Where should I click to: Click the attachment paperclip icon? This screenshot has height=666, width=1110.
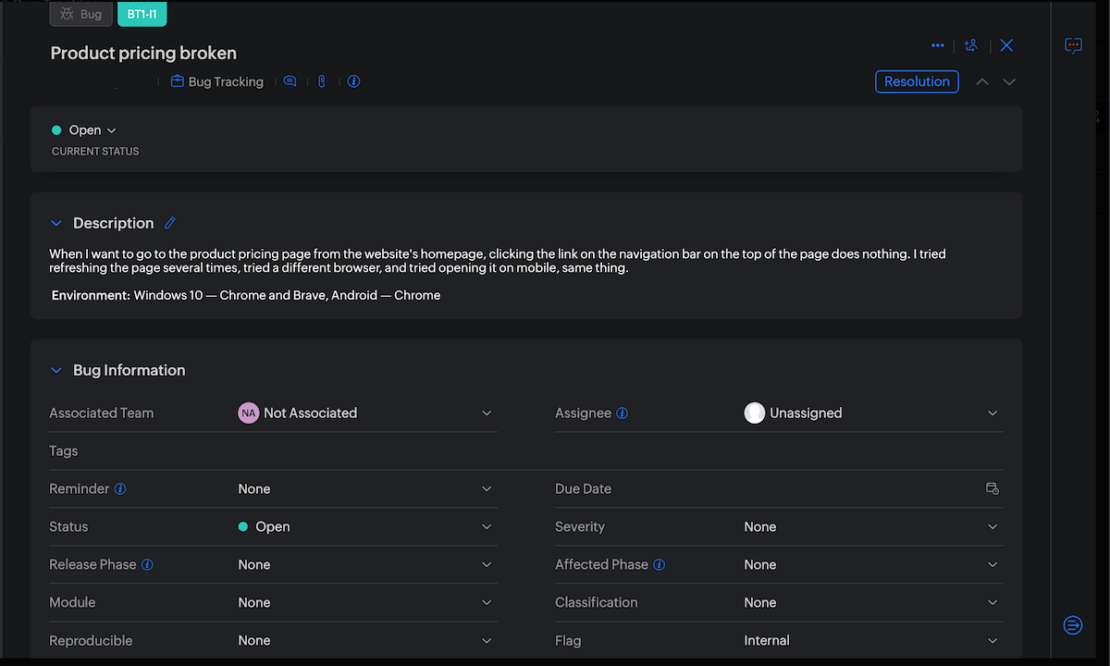[321, 81]
